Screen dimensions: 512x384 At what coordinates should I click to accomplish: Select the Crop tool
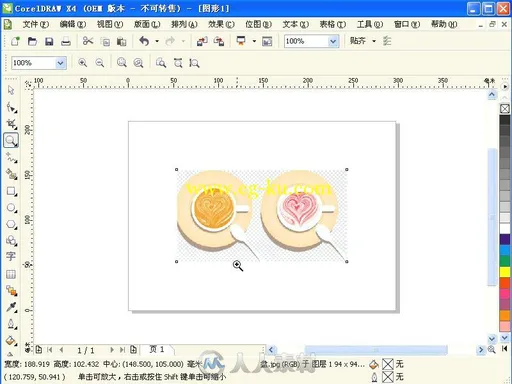pyautogui.click(x=11, y=124)
